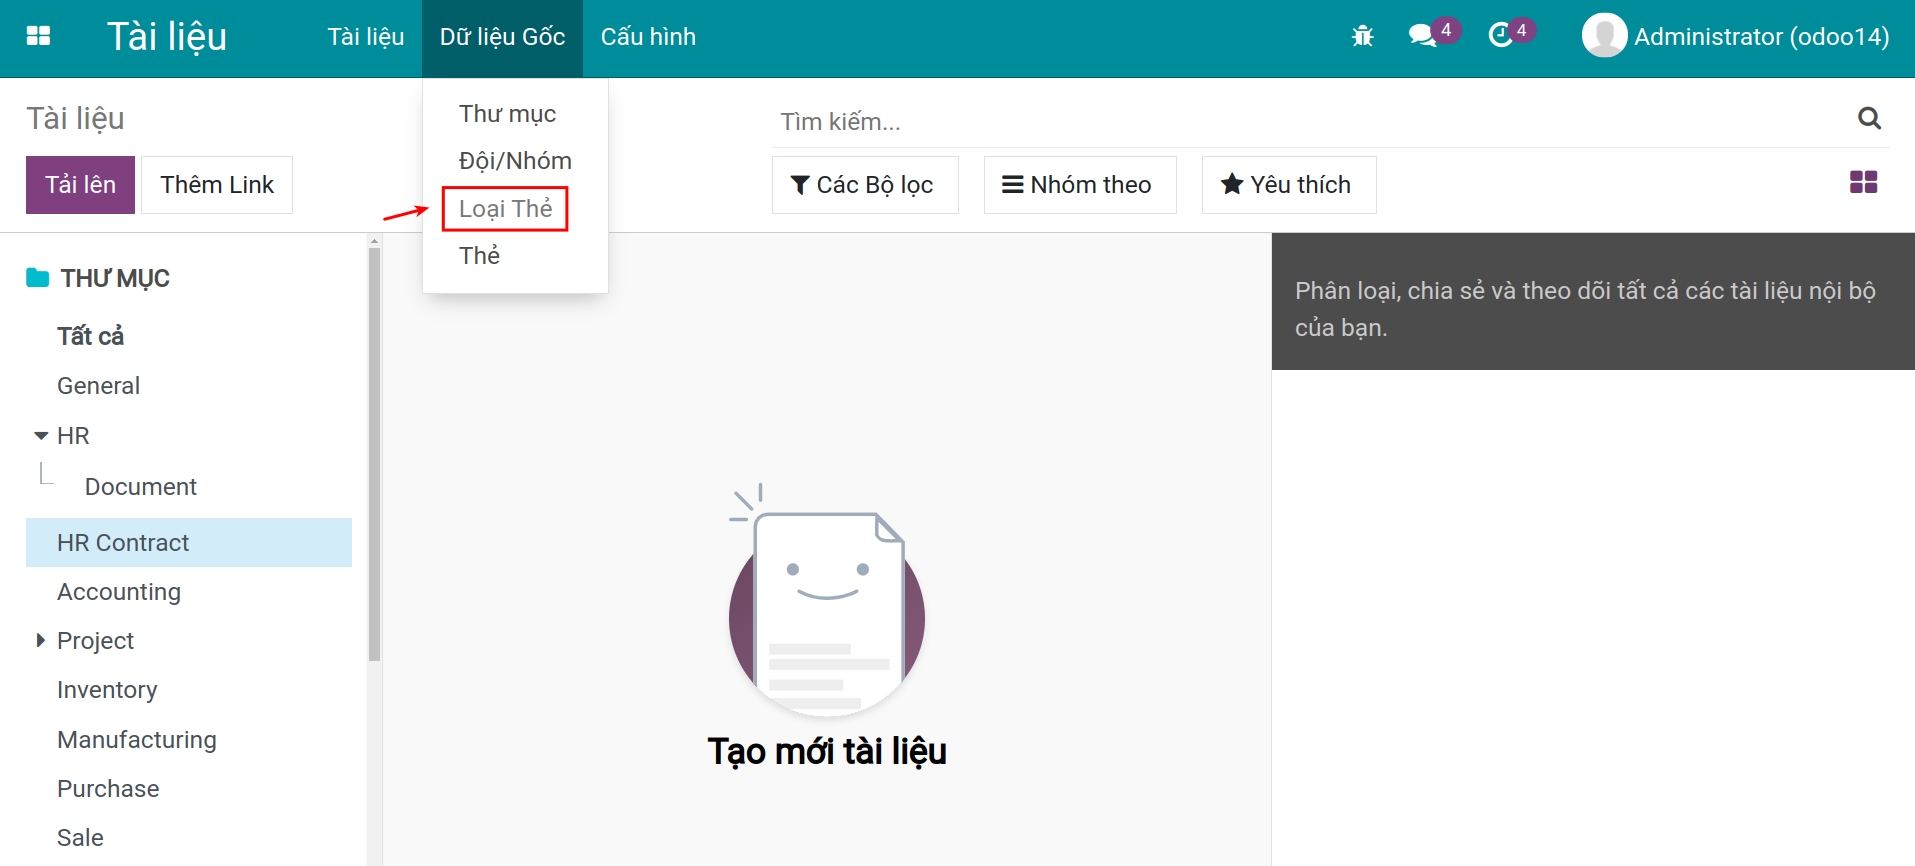Click the Thêm Link button
Viewport: 1915px width, 866px height.
point(217,185)
